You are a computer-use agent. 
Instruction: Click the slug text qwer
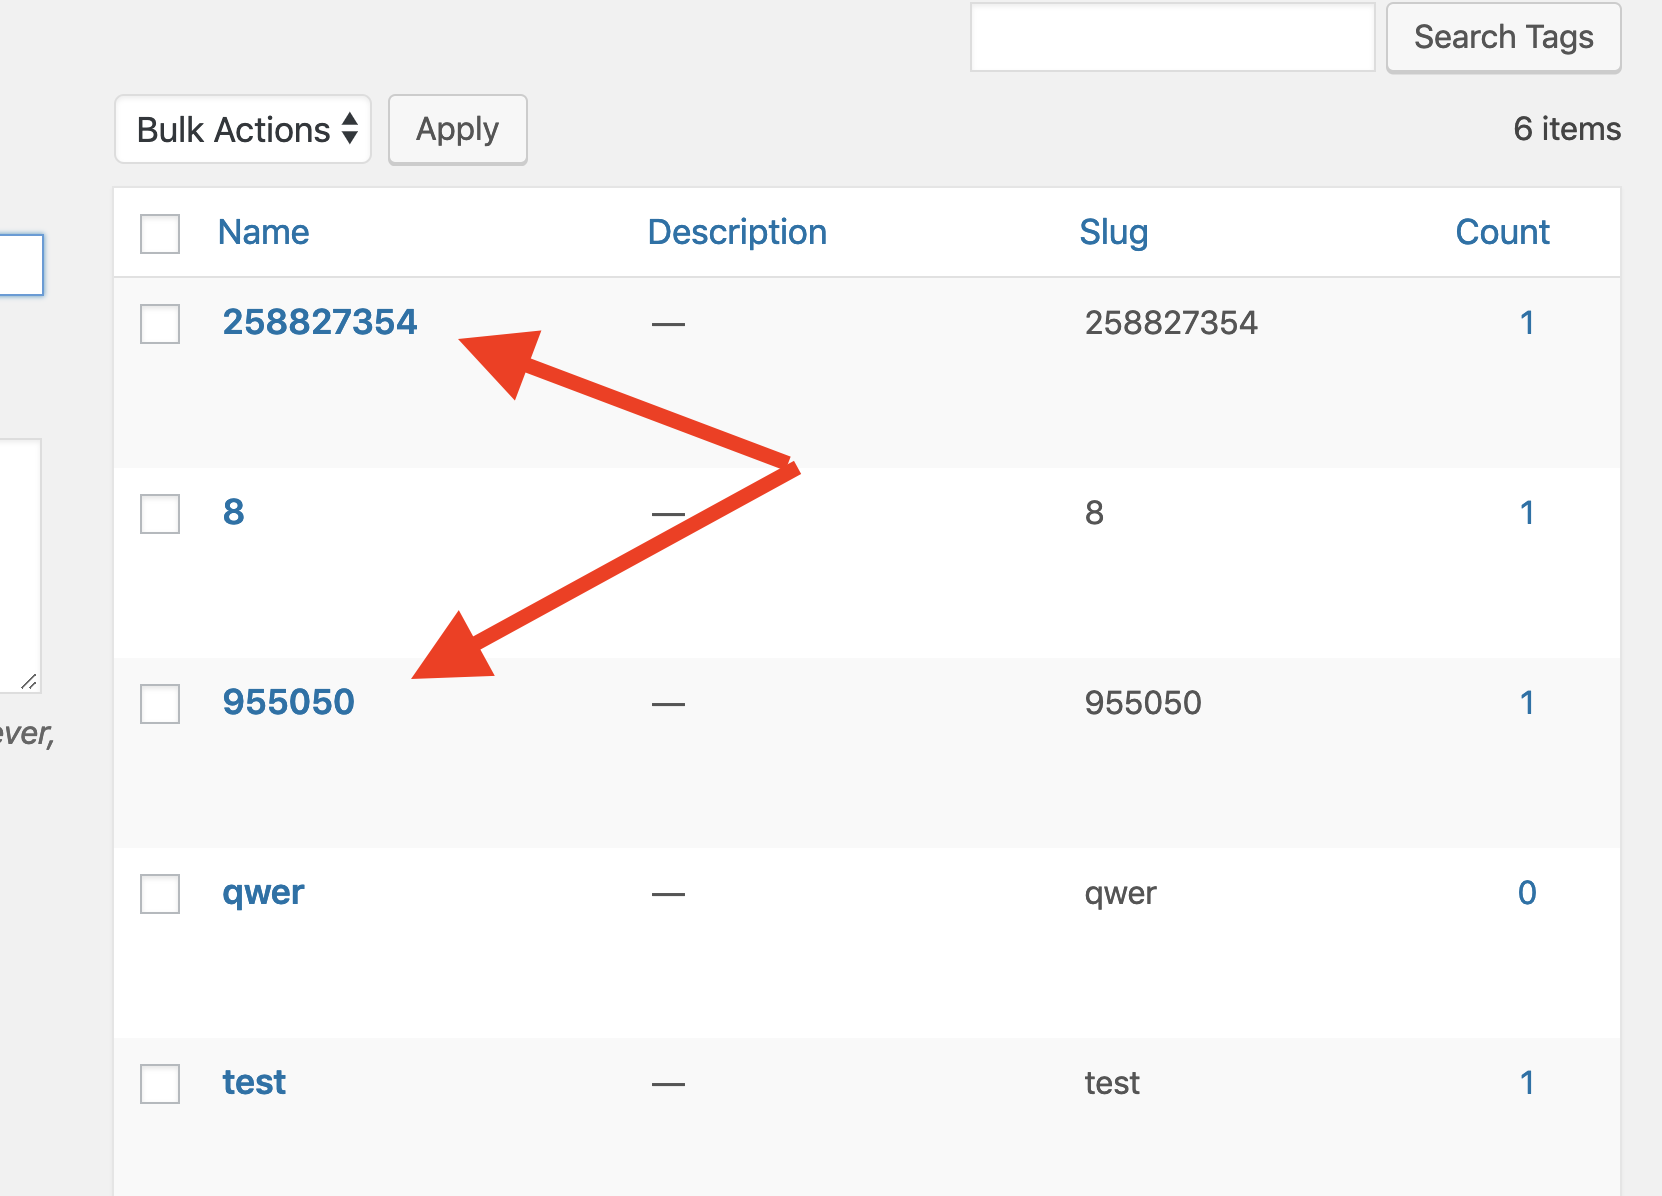[1120, 894]
